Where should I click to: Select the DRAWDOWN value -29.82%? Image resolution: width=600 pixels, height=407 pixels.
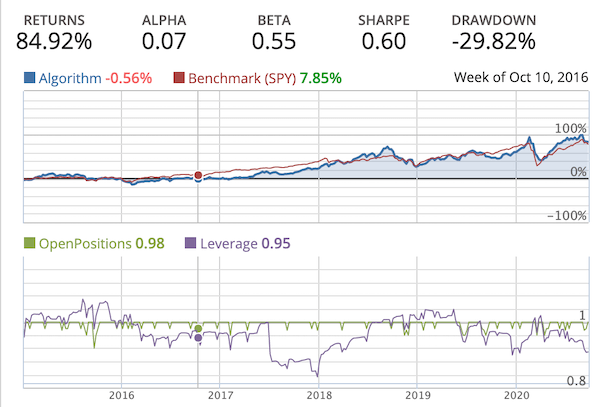tap(493, 41)
